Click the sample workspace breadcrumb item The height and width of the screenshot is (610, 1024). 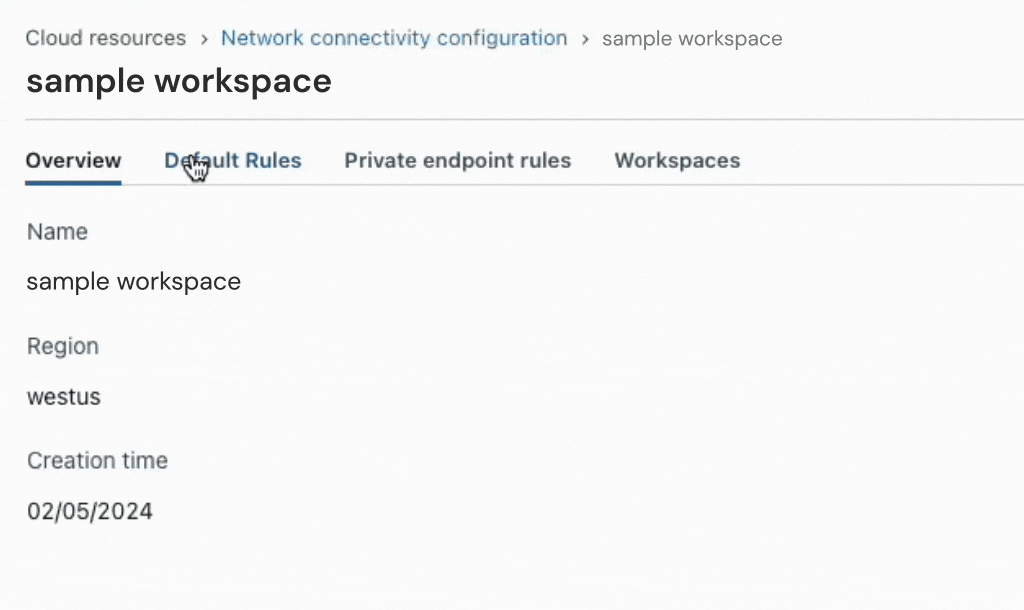(x=692, y=40)
